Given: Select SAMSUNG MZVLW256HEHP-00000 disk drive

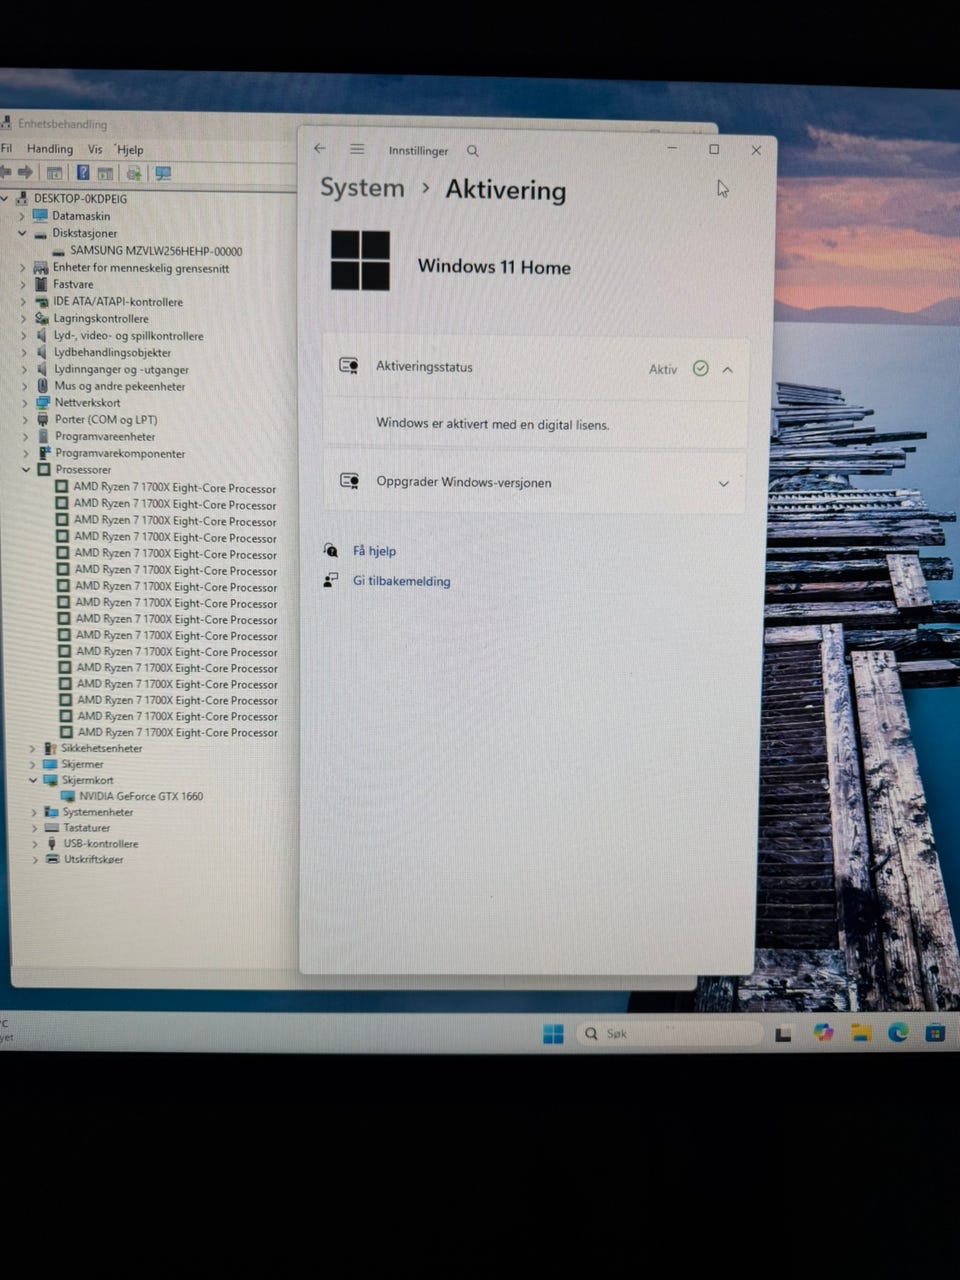Looking at the screenshot, I should tap(156, 251).
